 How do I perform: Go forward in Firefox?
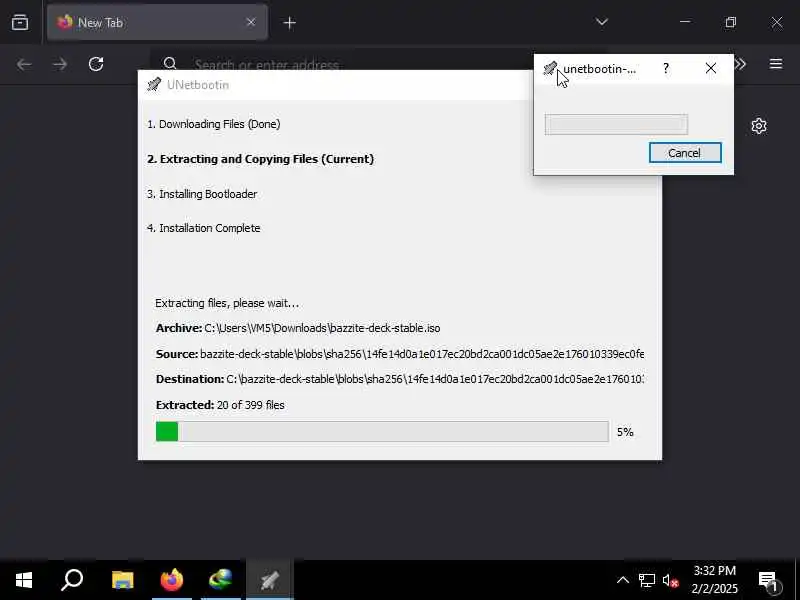coord(60,64)
